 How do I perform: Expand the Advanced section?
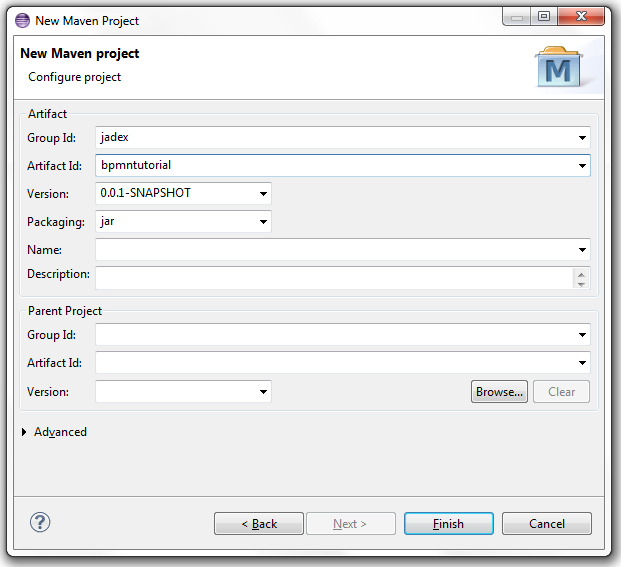(x=25, y=432)
